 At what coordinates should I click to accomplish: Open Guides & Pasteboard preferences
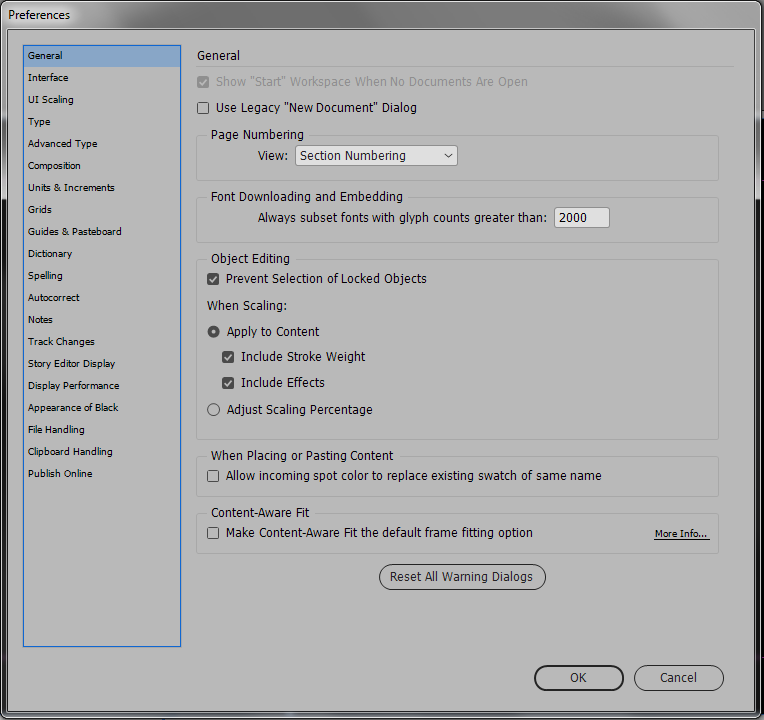tap(102, 231)
